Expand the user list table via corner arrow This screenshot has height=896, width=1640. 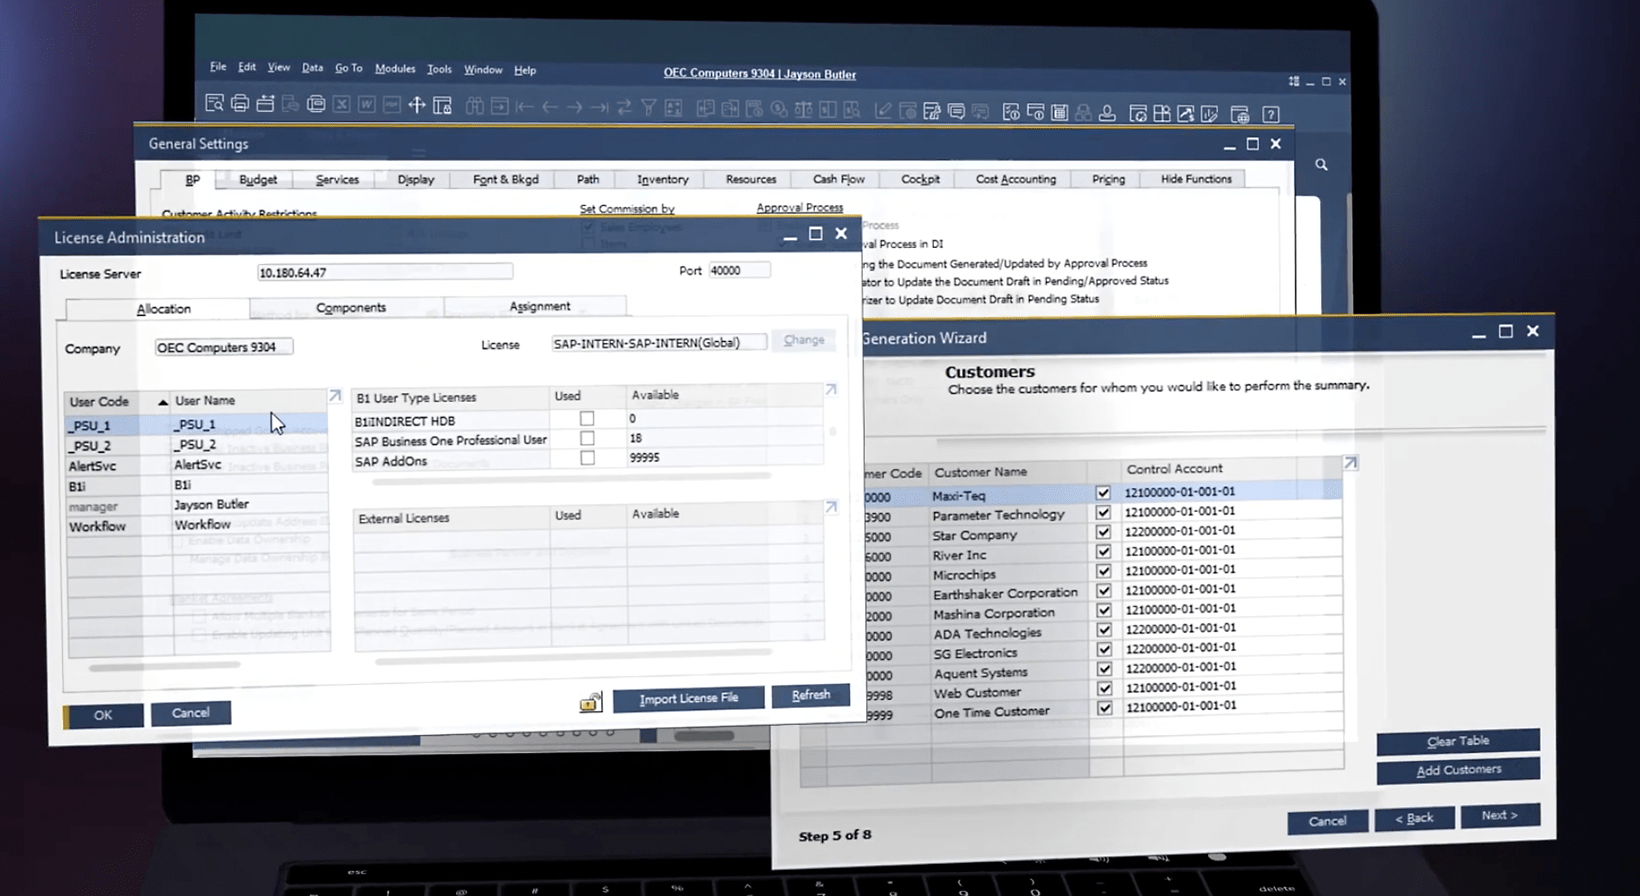[x=335, y=396]
